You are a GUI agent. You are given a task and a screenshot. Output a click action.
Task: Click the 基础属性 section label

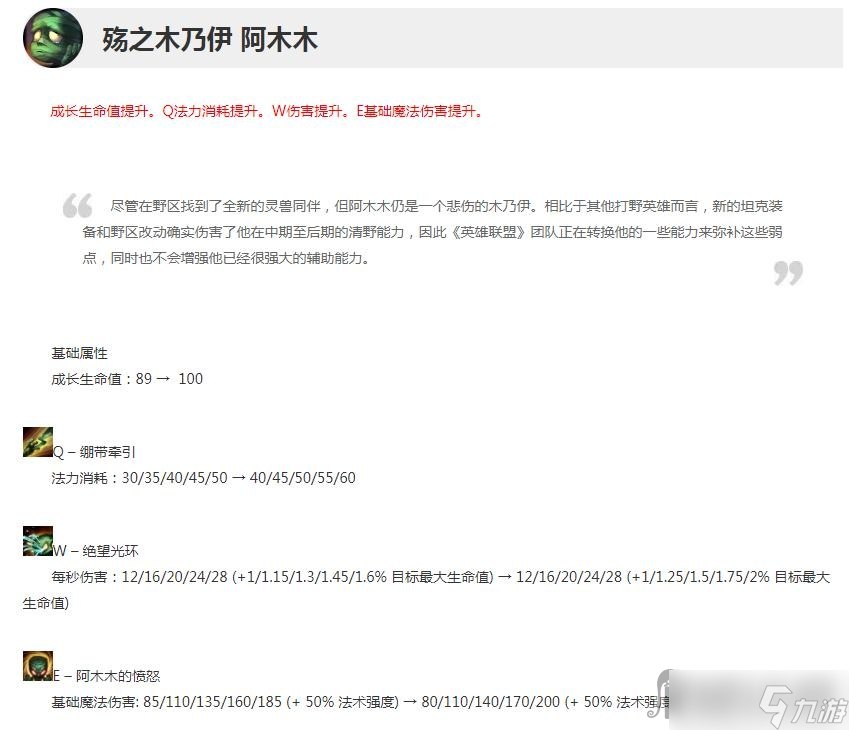point(79,353)
